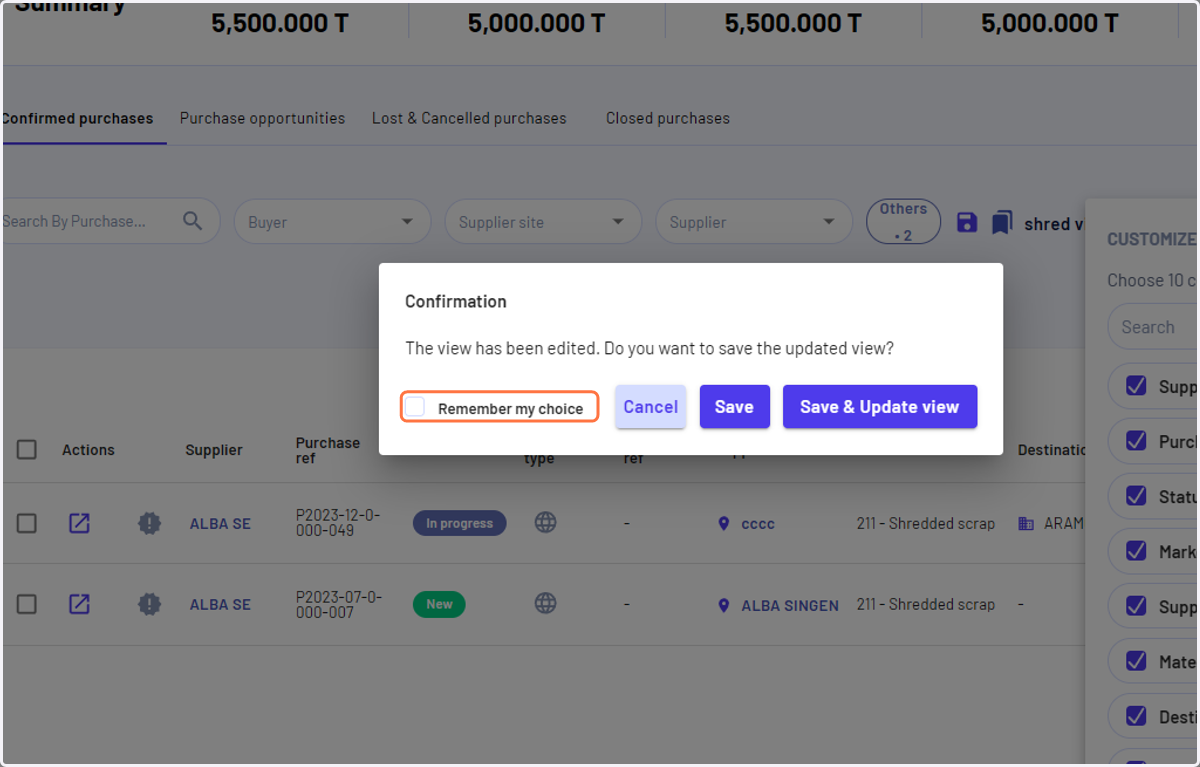The width and height of the screenshot is (1200, 767).
Task: Open the Supplier filter dropdown
Action: click(754, 222)
